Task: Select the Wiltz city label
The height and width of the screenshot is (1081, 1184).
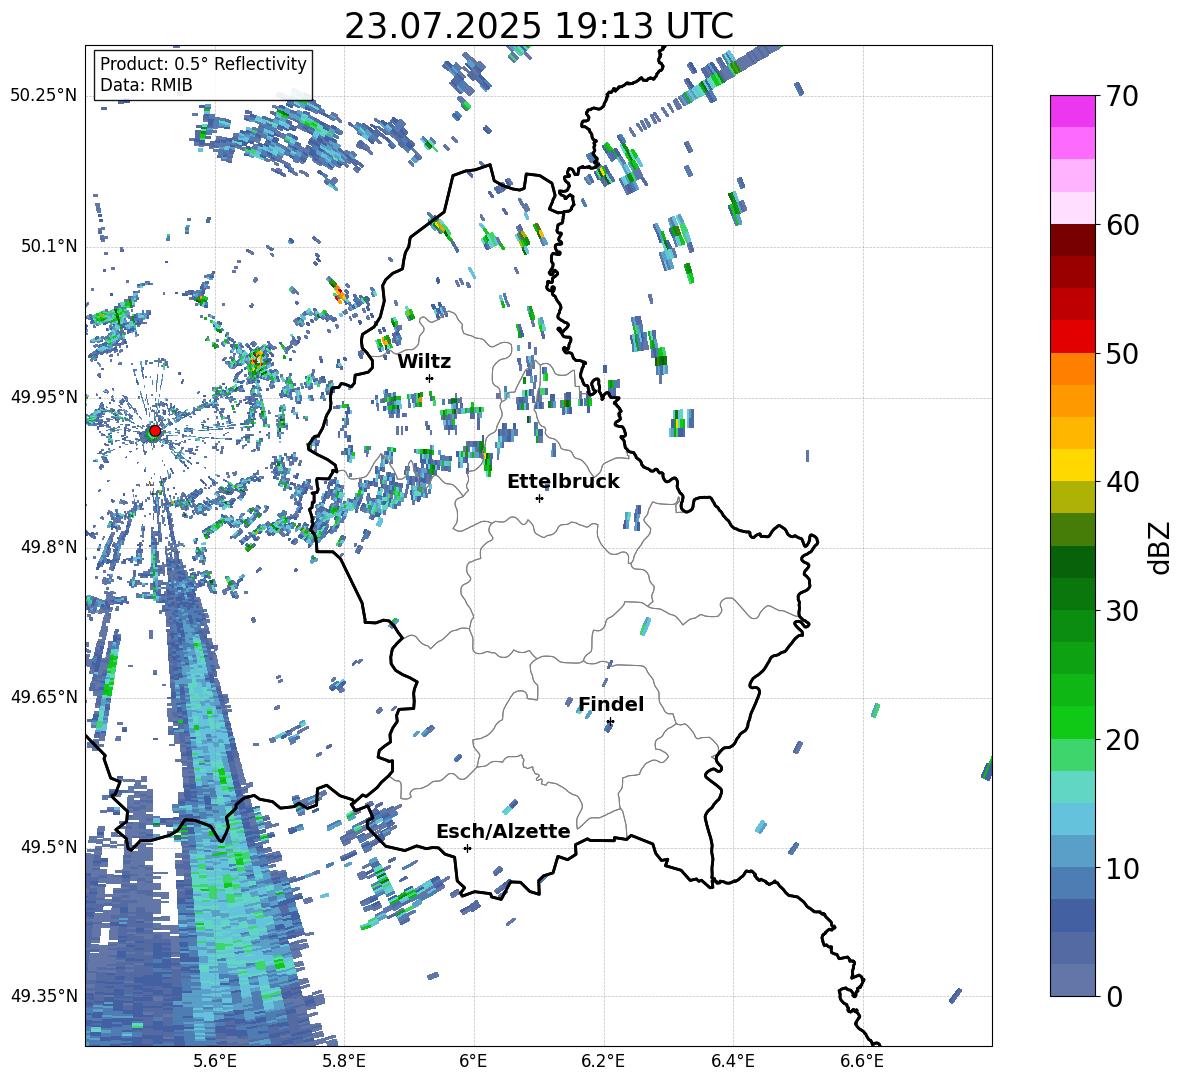Action: (x=424, y=362)
